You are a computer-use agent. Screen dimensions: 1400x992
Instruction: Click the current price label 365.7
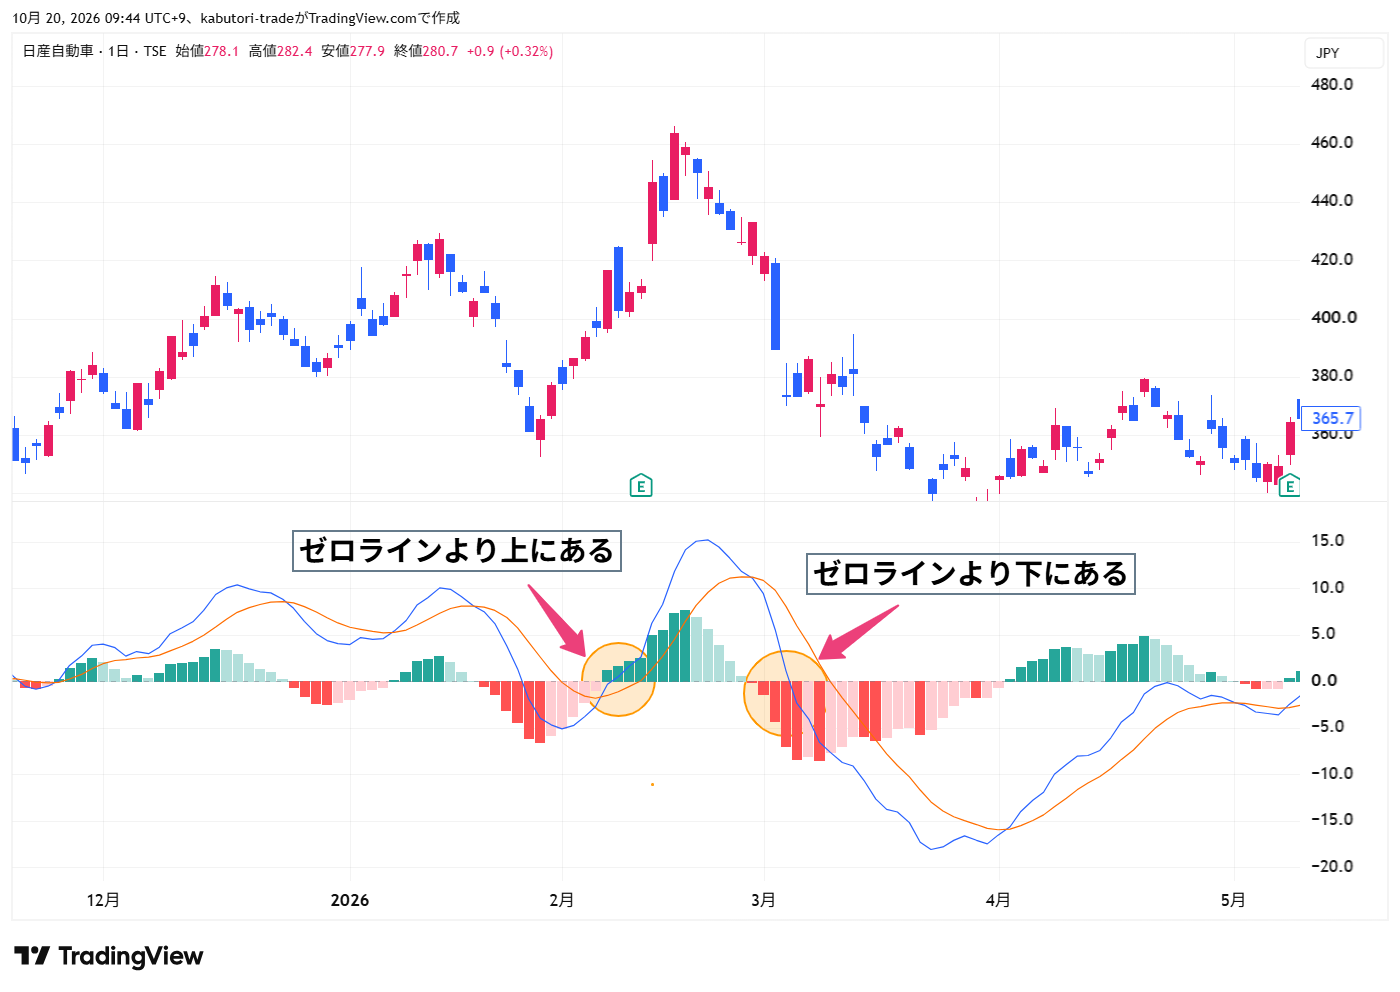point(1332,418)
